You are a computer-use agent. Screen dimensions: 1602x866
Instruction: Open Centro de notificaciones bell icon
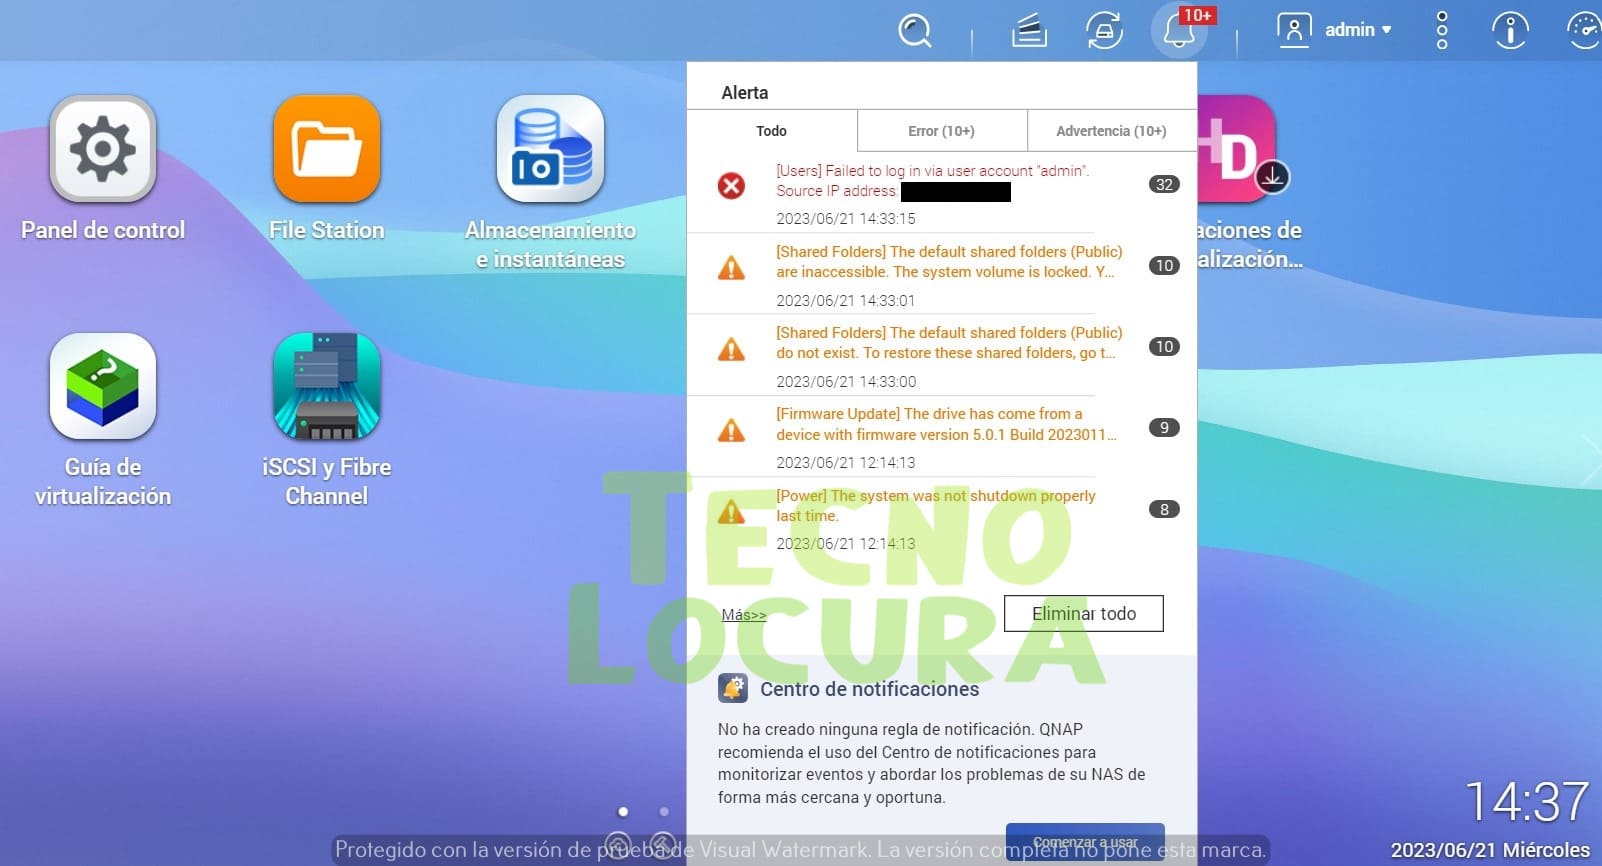coord(733,688)
